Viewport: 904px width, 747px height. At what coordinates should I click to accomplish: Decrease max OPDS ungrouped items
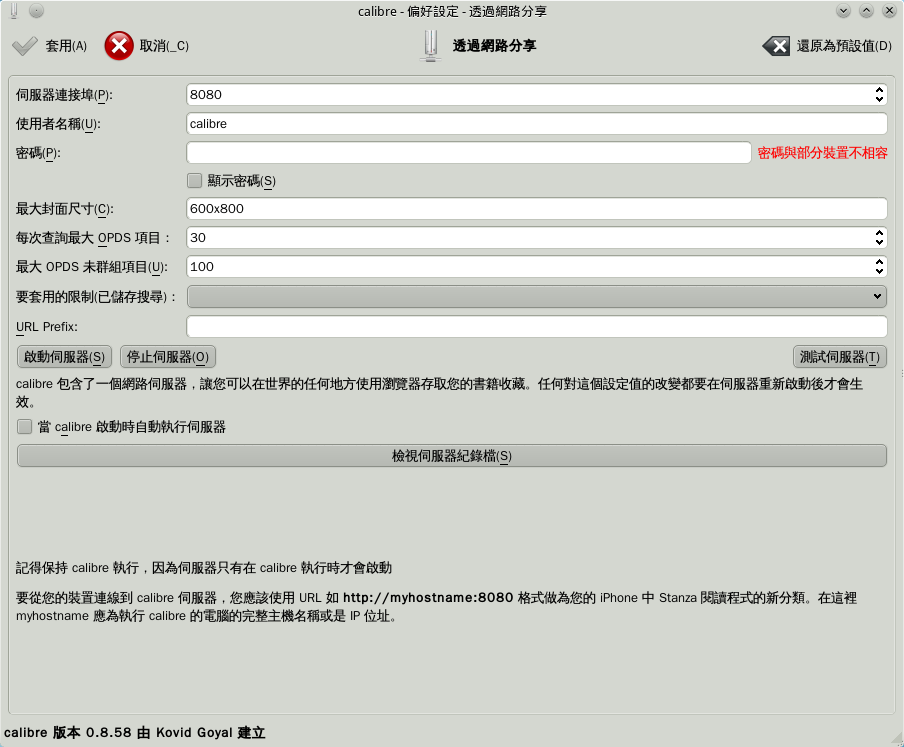tap(879, 271)
